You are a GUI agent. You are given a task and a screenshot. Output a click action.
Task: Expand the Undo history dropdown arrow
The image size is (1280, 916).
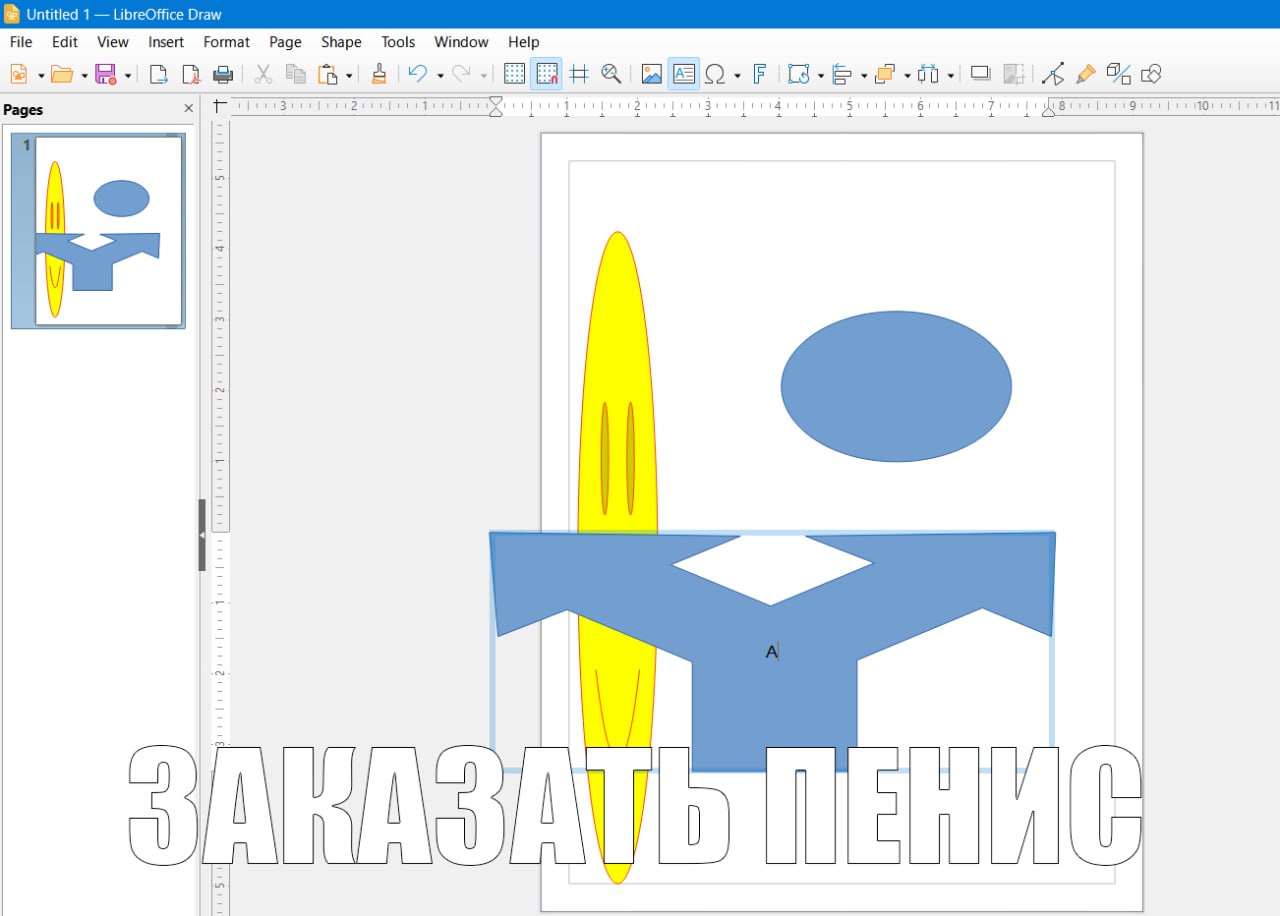440,75
